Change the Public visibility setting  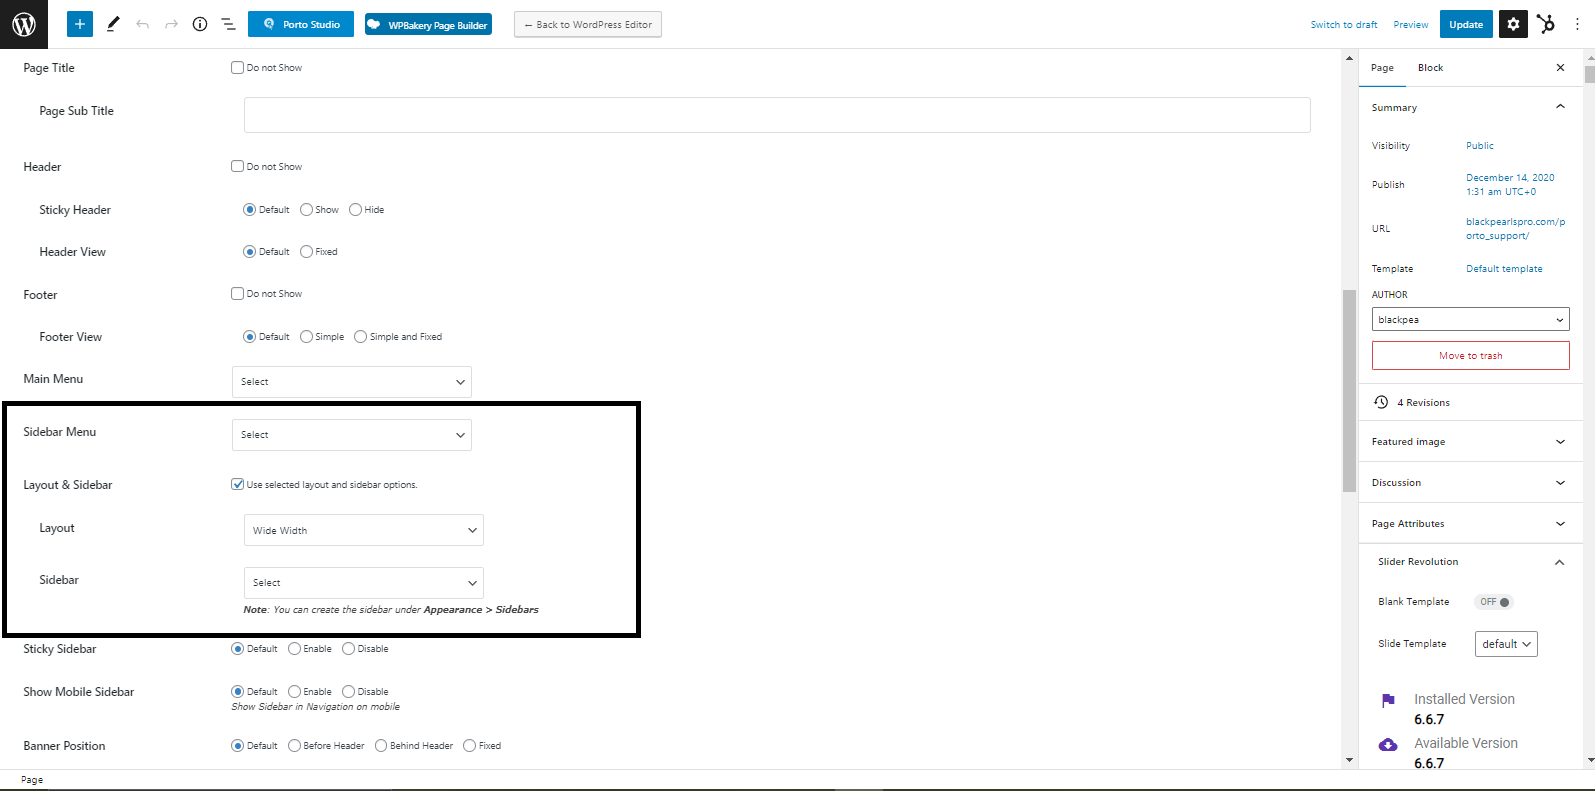[1480, 146]
